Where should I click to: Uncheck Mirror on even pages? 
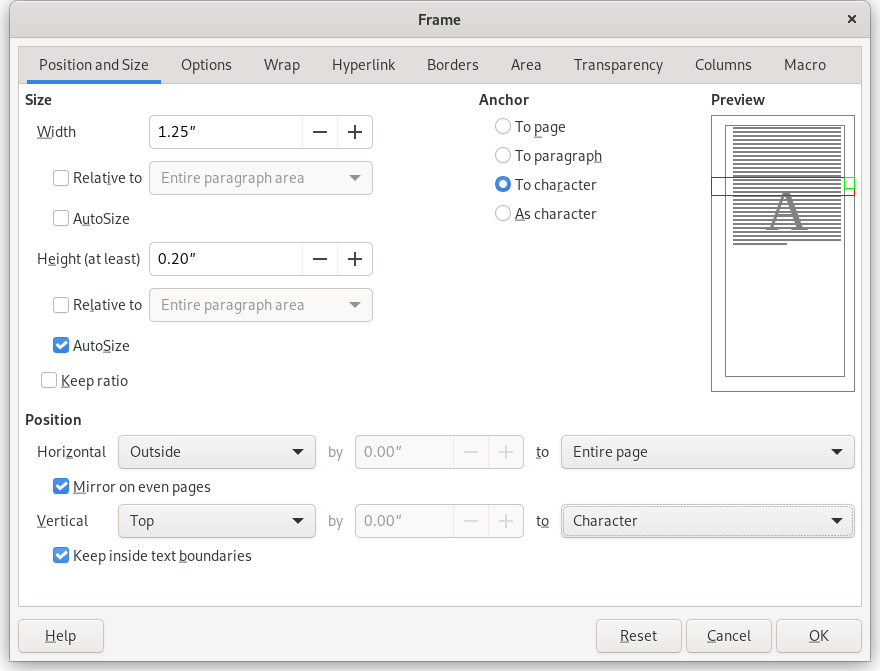point(61,487)
